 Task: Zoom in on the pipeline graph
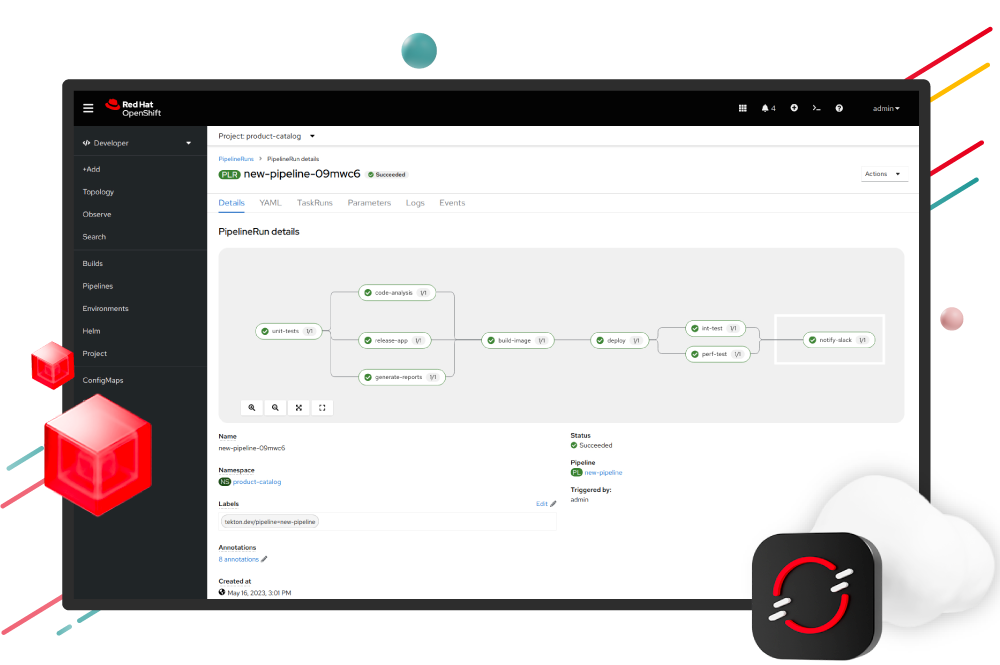point(252,407)
